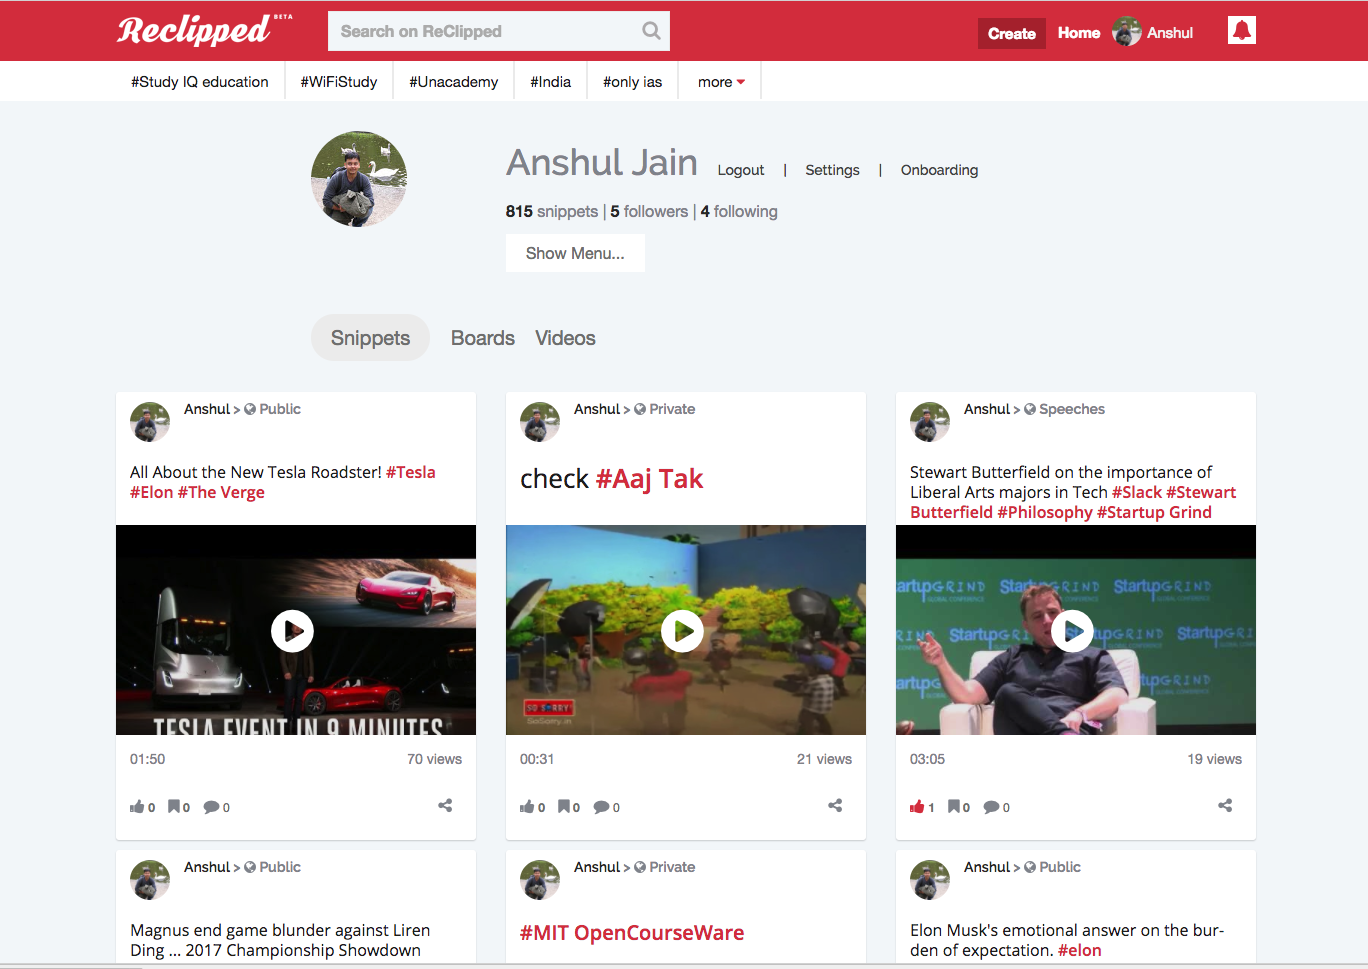This screenshot has width=1368, height=969.
Task: Open #Study IQ education tag
Action: (200, 82)
